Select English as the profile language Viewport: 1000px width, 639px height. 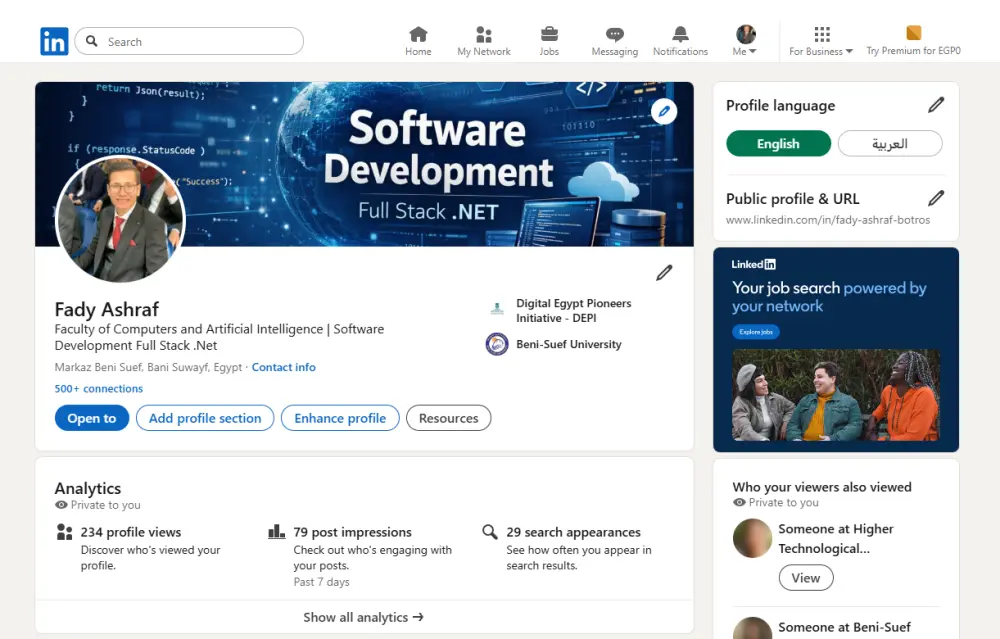[778, 143]
